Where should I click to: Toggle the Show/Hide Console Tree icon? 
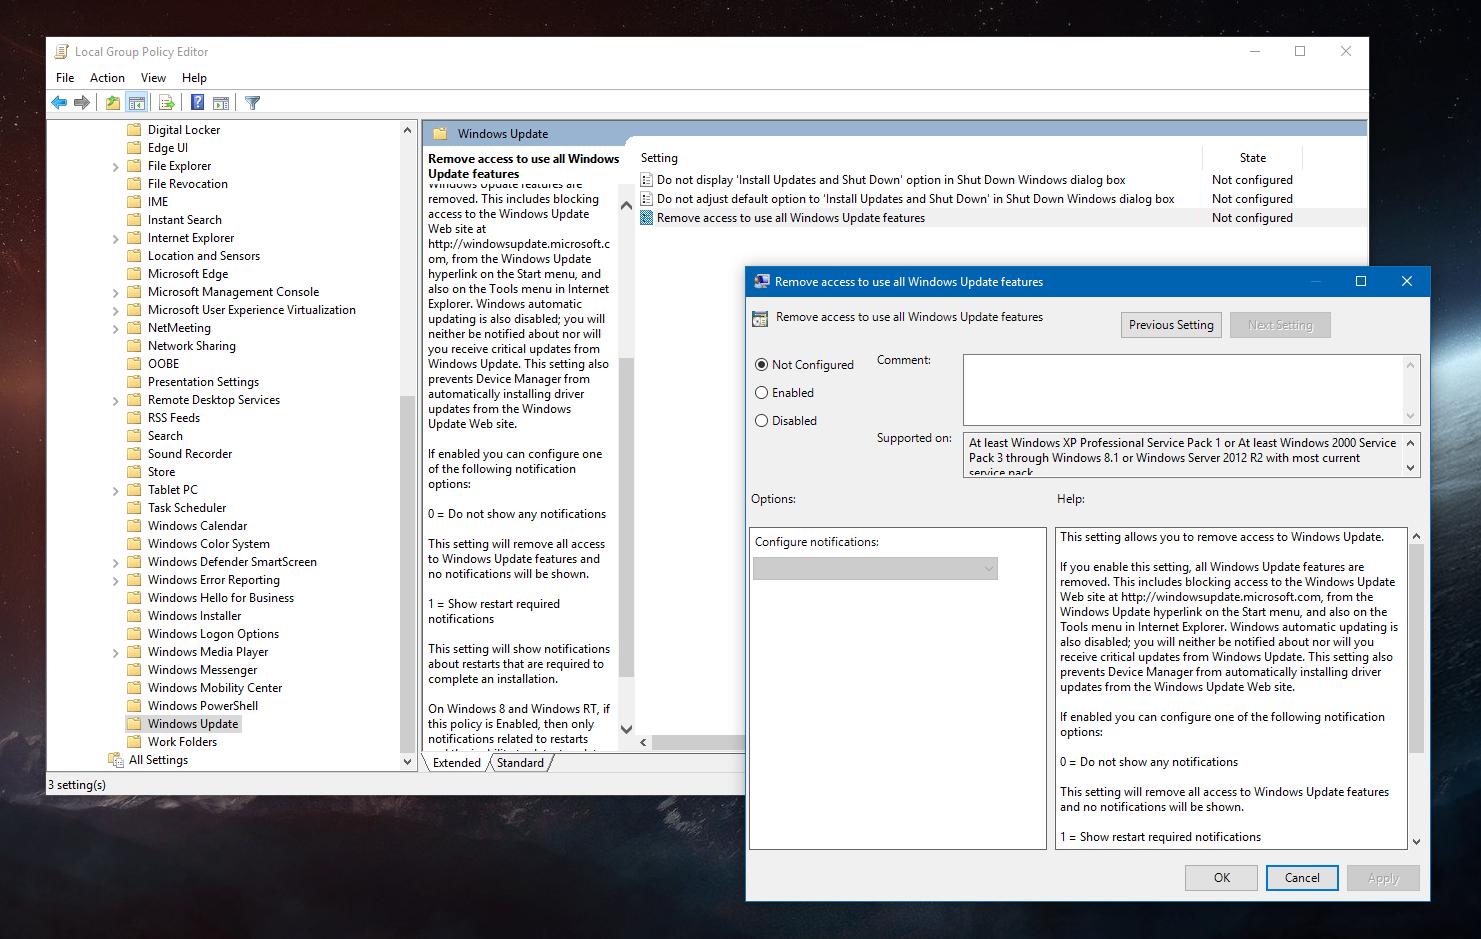pyautogui.click(x=137, y=102)
